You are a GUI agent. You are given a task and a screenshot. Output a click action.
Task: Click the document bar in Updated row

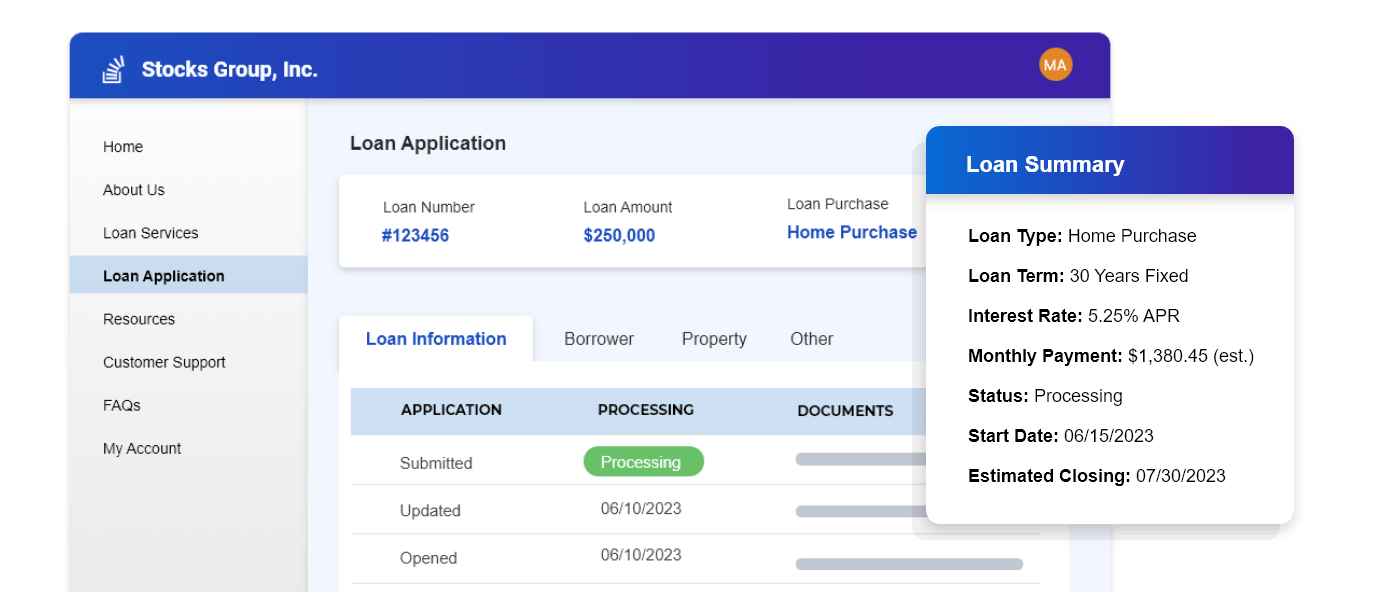click(x=861, y=511)
